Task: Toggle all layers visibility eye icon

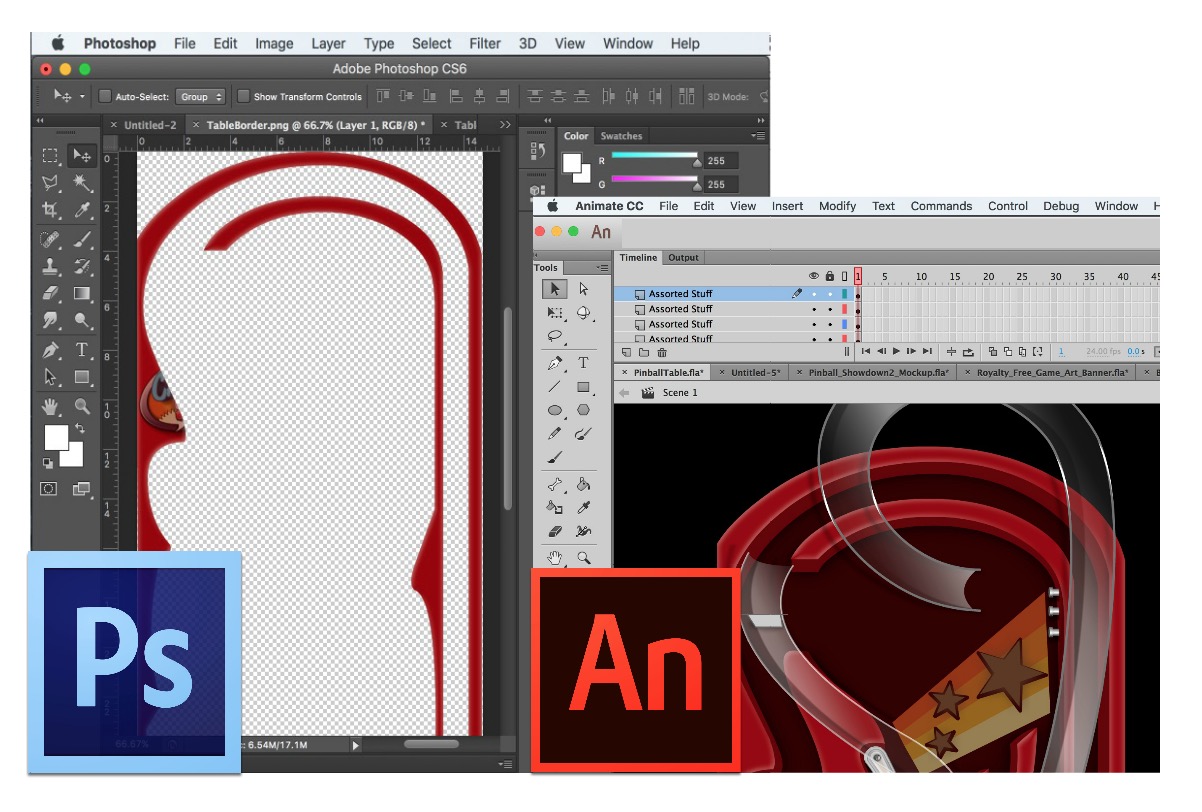Action: pyautogui.click(x=814, y=276)
